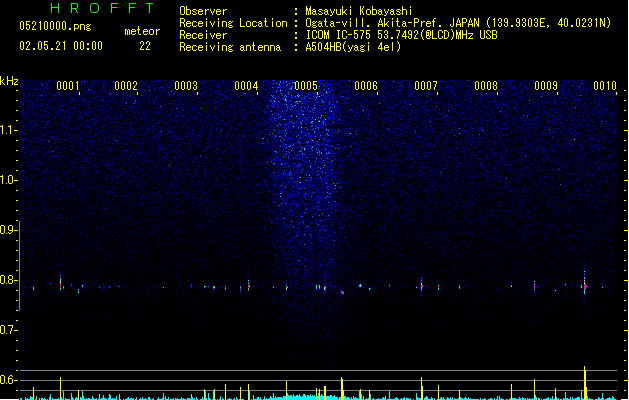Click time marker 0008
The width and height of the screenshot is (629, 400).
pyautogui.click(x=486, y=86)
